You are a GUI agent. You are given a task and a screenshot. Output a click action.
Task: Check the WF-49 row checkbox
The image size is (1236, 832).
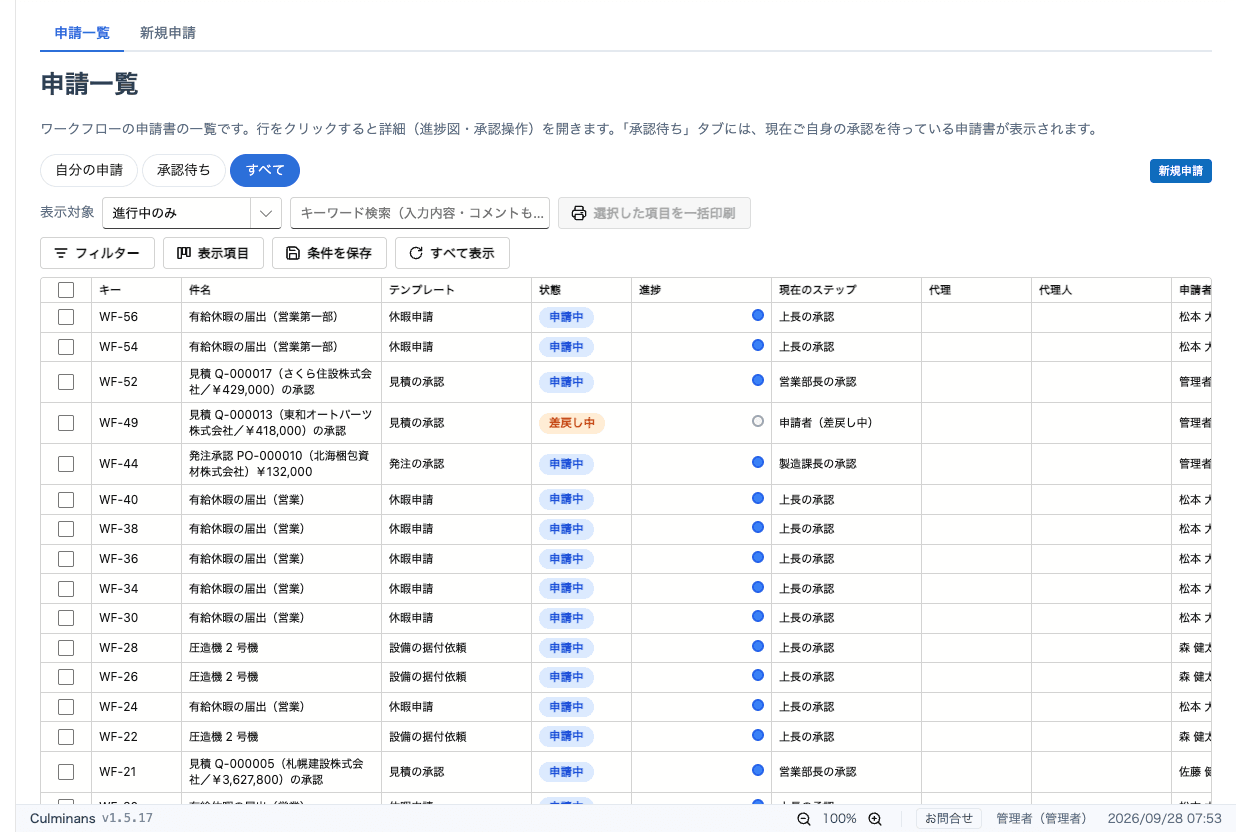click(66, 423)
